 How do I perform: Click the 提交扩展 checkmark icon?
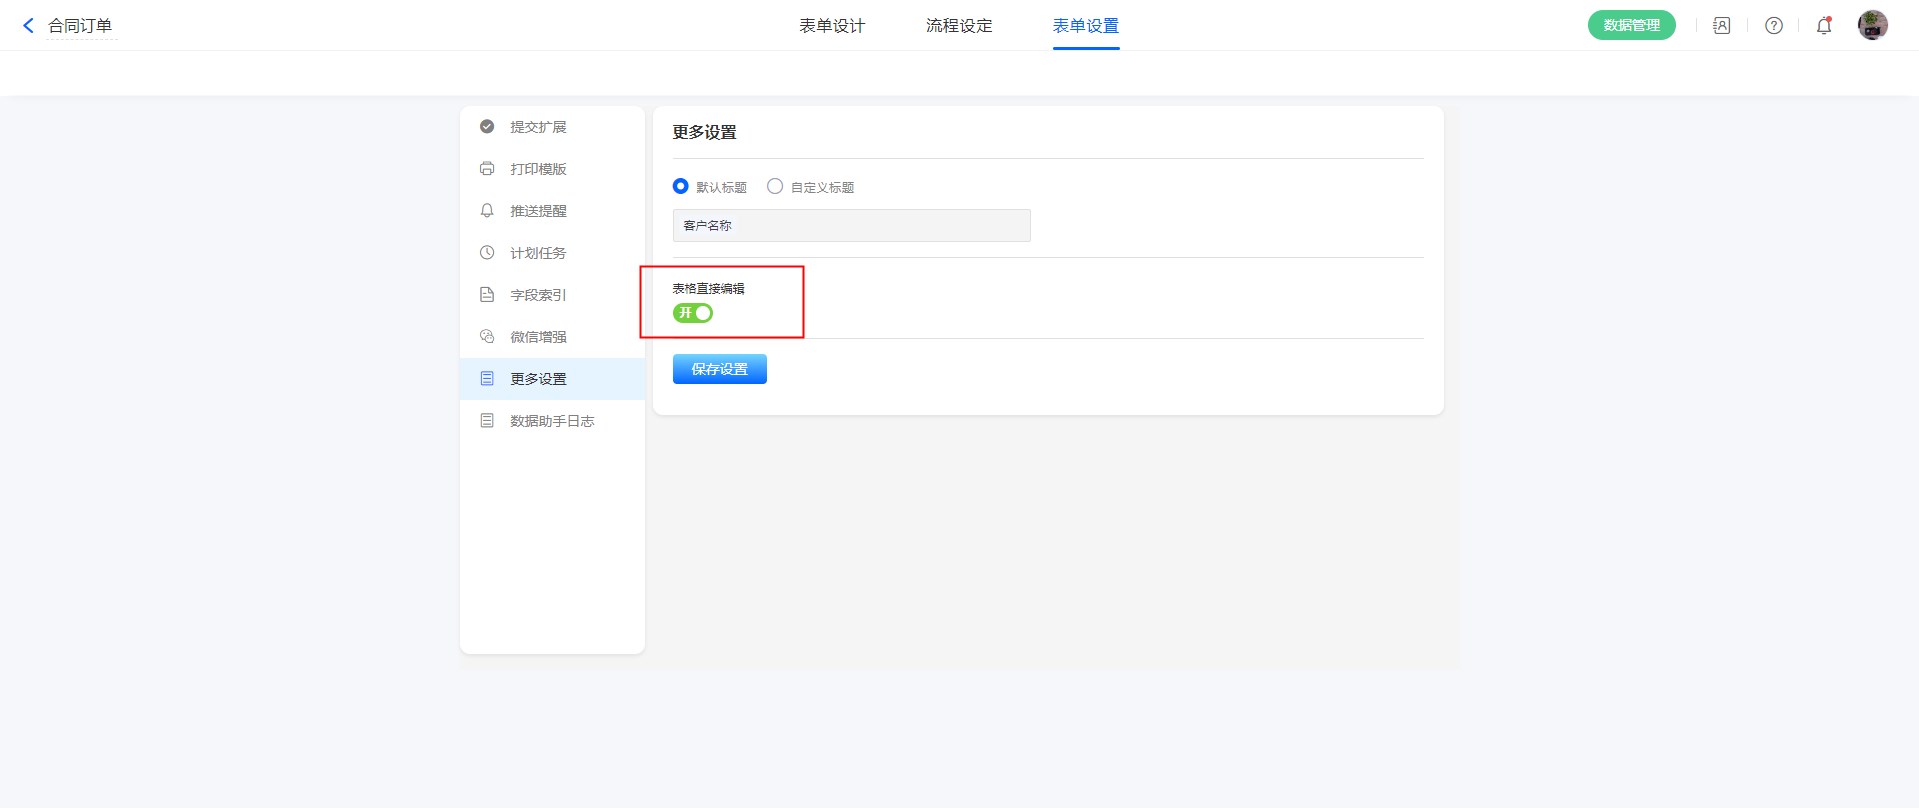point(487,127)
